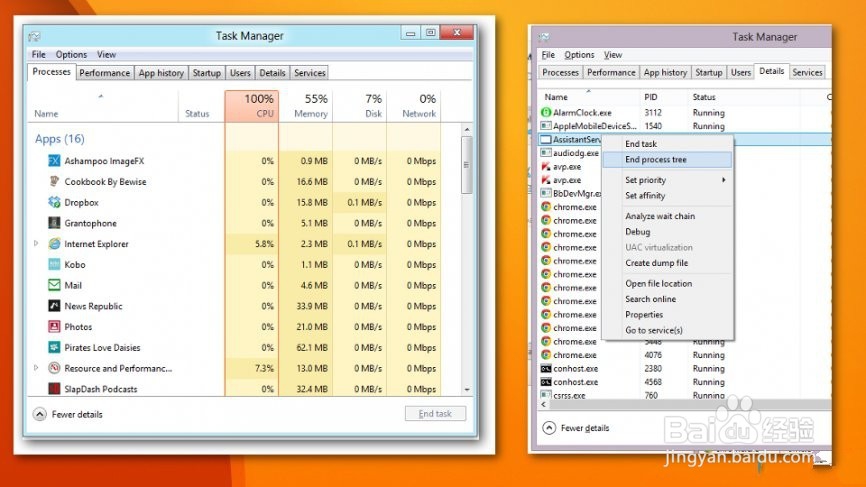Expand the Internet Explorer process group
The width and height of the screenshot is (866, 487).
pyautogui.click(x=36, y=244)
